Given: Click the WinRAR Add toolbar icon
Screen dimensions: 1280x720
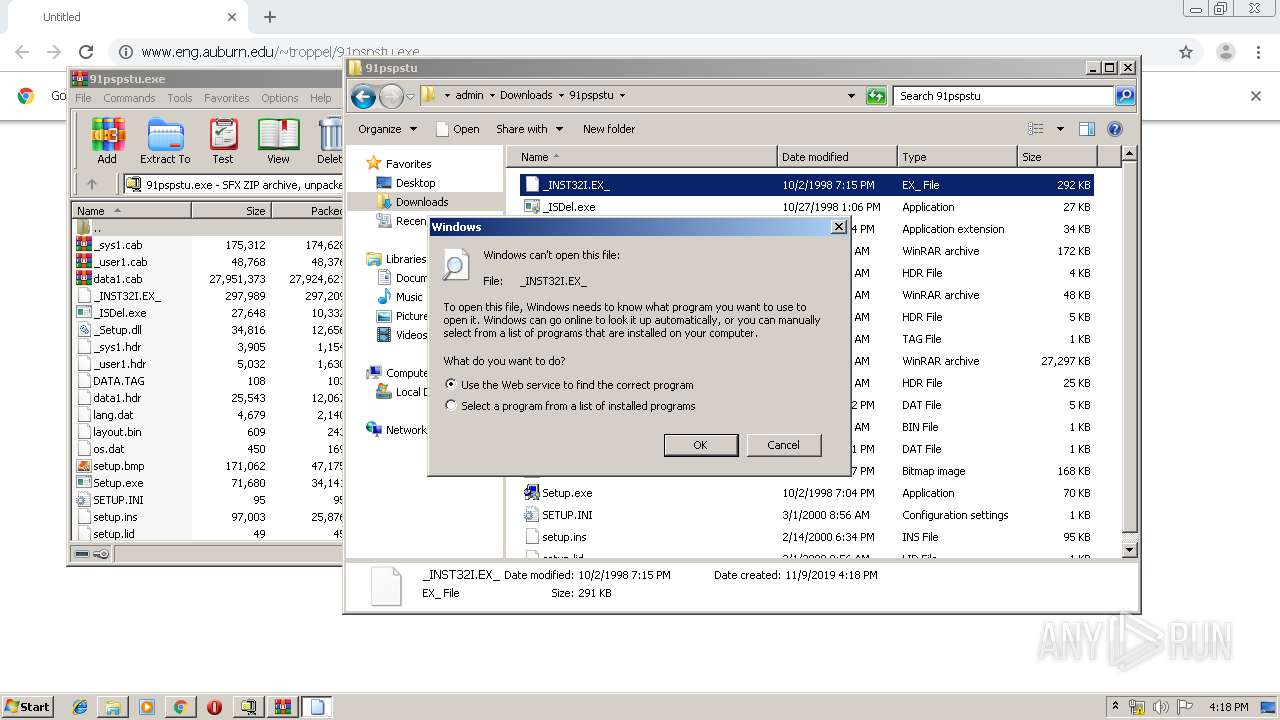Looking at the screenshot, I should 107,140.
